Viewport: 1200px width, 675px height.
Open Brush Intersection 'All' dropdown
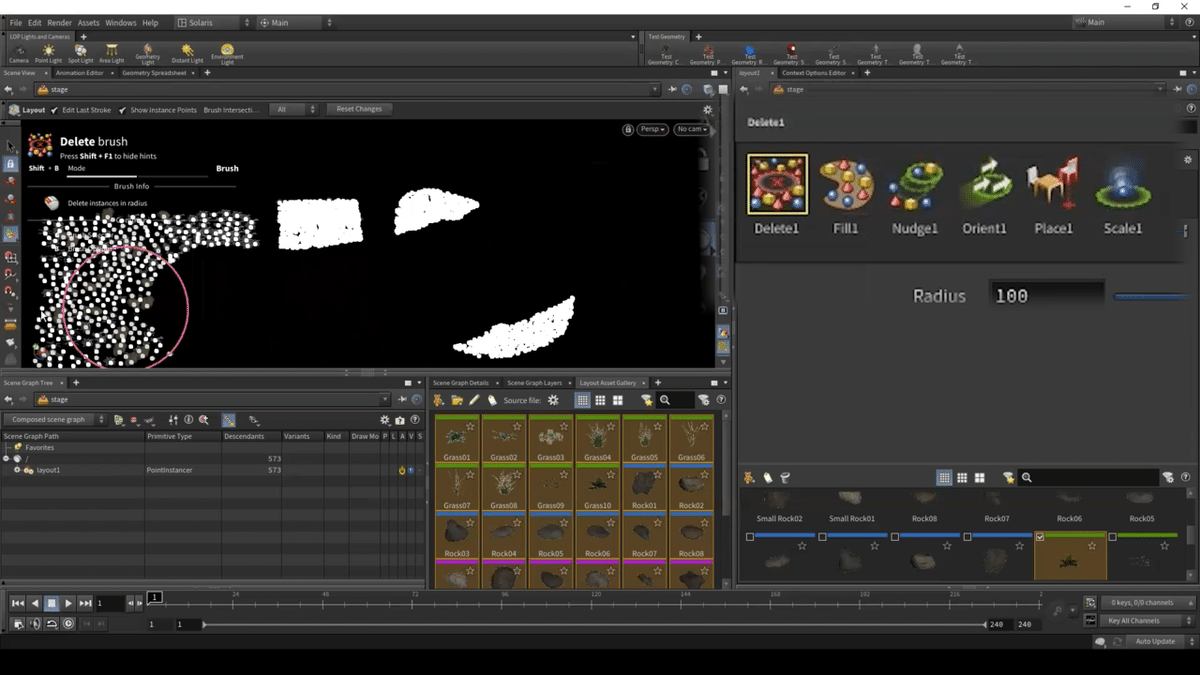[x=293, y=110]
